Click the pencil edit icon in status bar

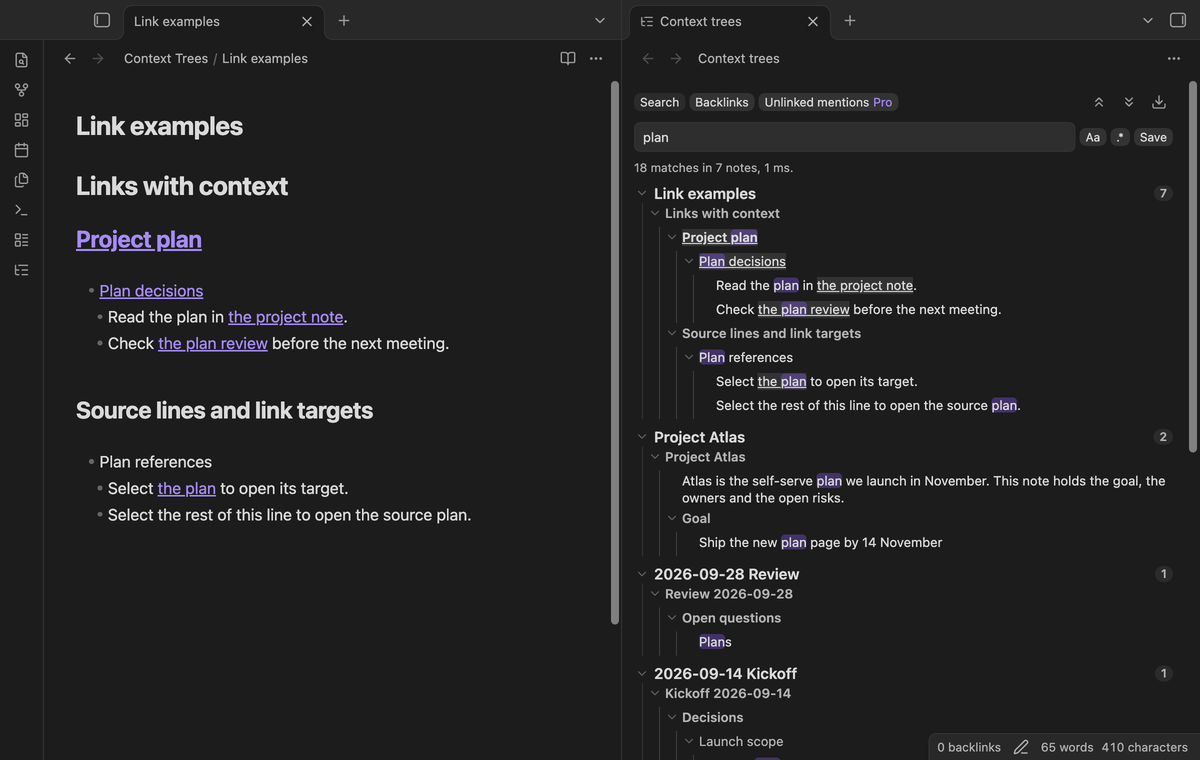coord(1021,747)
